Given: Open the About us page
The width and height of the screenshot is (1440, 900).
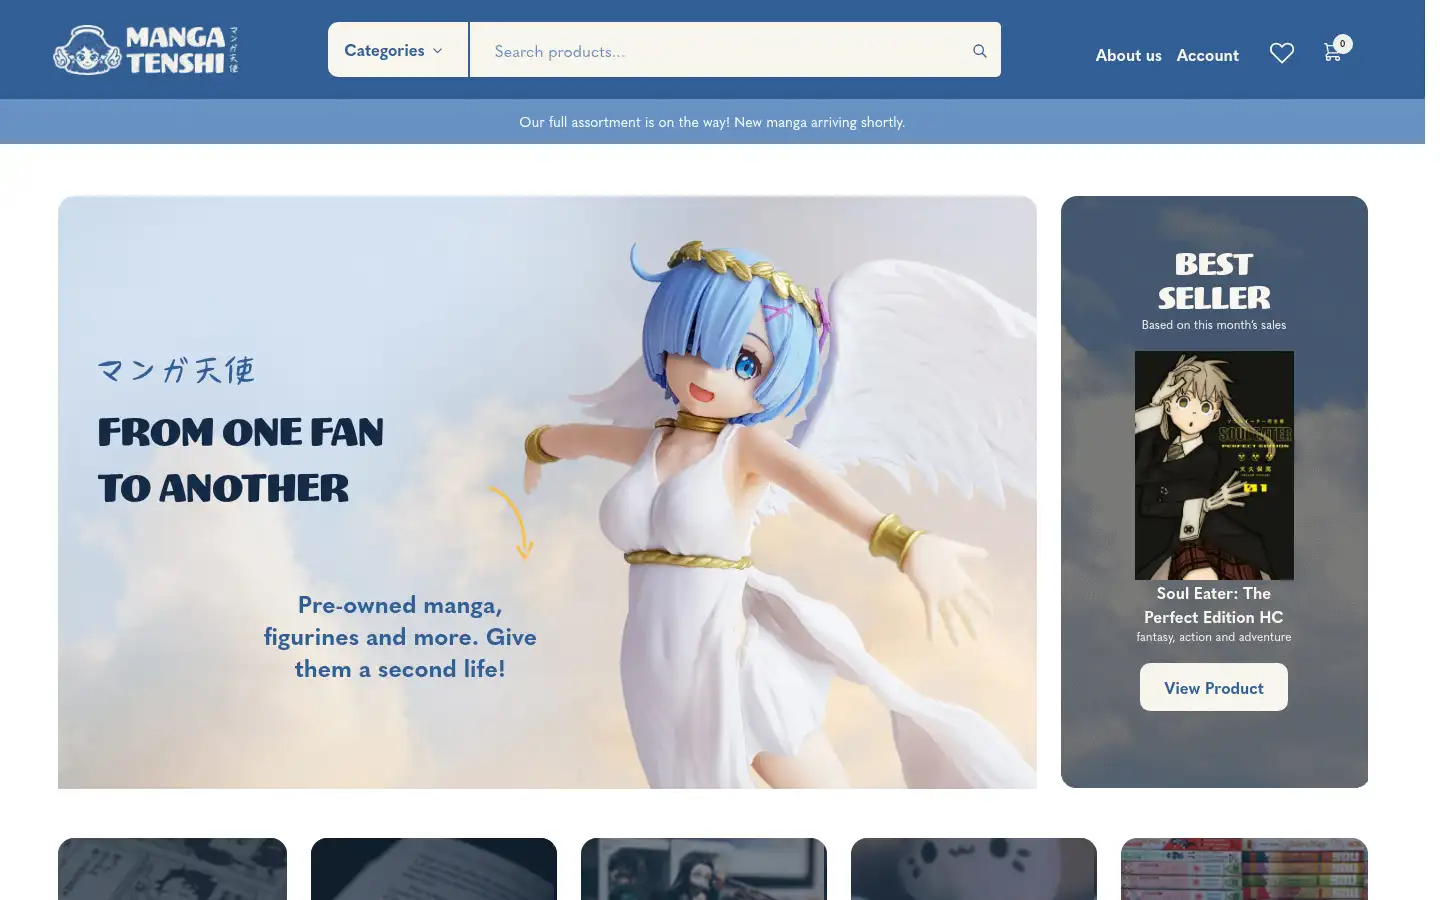Looking at the screenshot, I should [x=1128, y=55].
